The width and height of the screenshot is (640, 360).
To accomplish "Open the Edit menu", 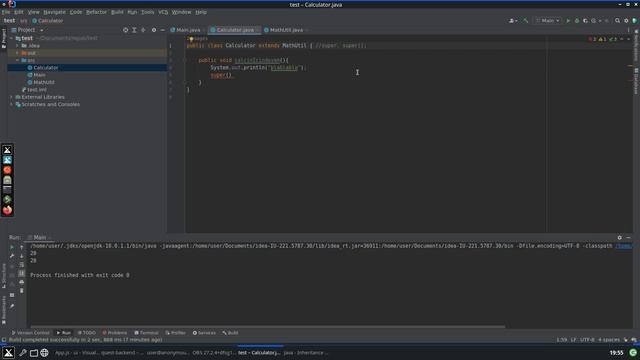I will (19, 12).
